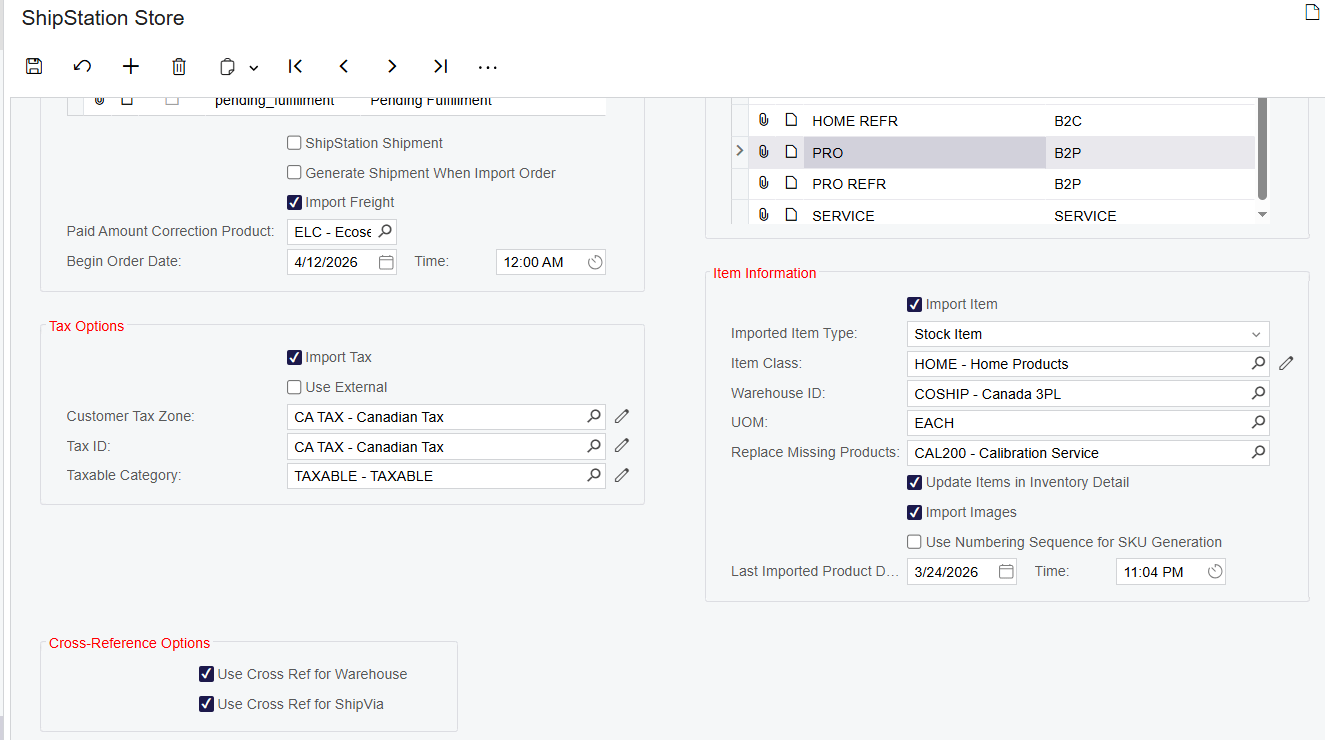Open the more actions ellipsis menu
The width and height of the screenshot is (1325, 740).
[488, 67]
